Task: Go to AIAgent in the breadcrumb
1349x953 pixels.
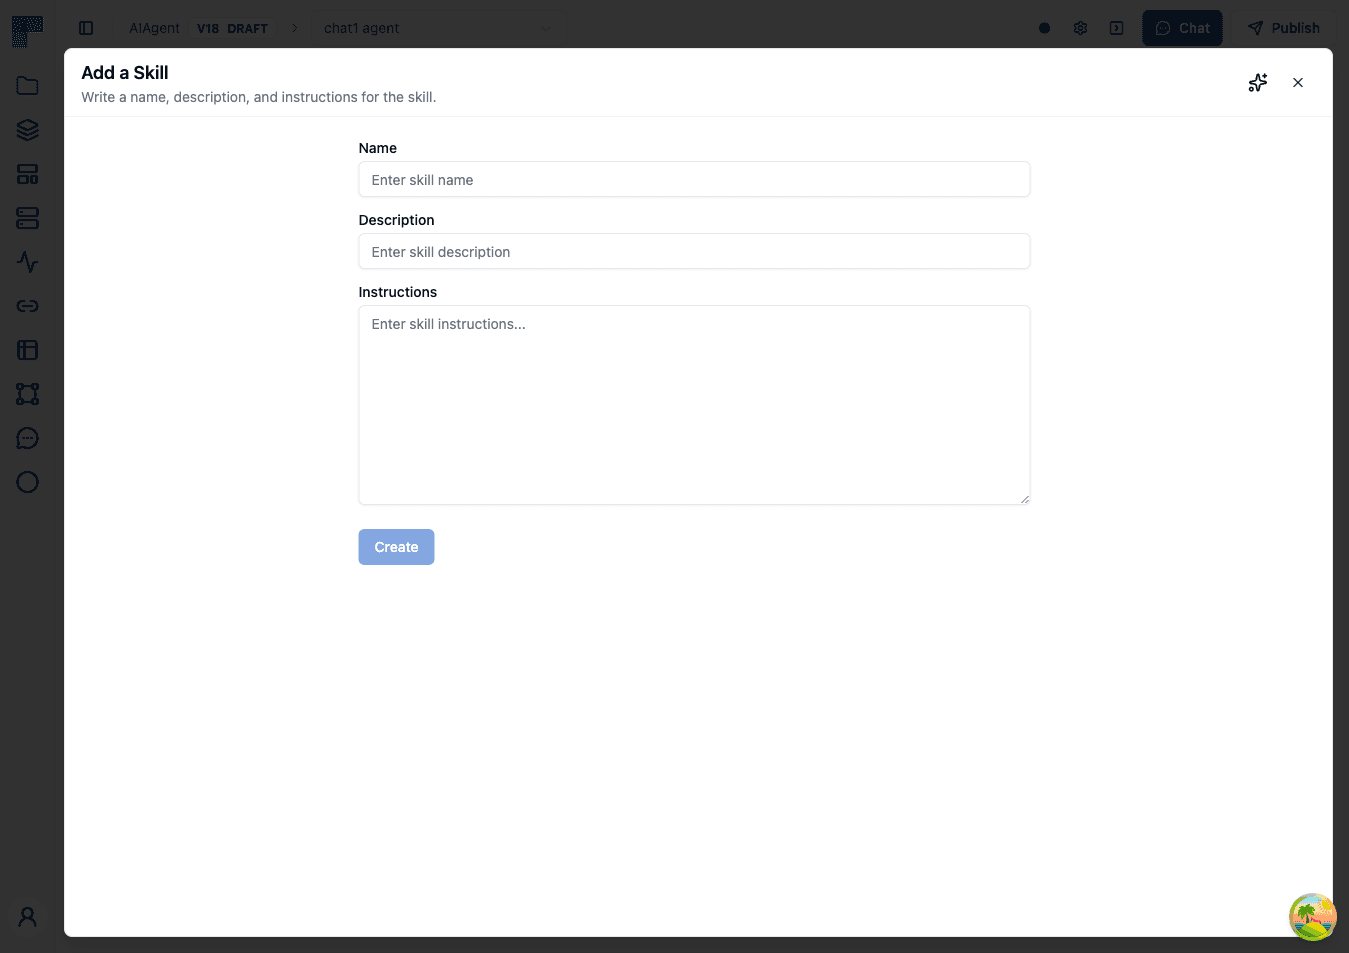Action: coord(154,28)
